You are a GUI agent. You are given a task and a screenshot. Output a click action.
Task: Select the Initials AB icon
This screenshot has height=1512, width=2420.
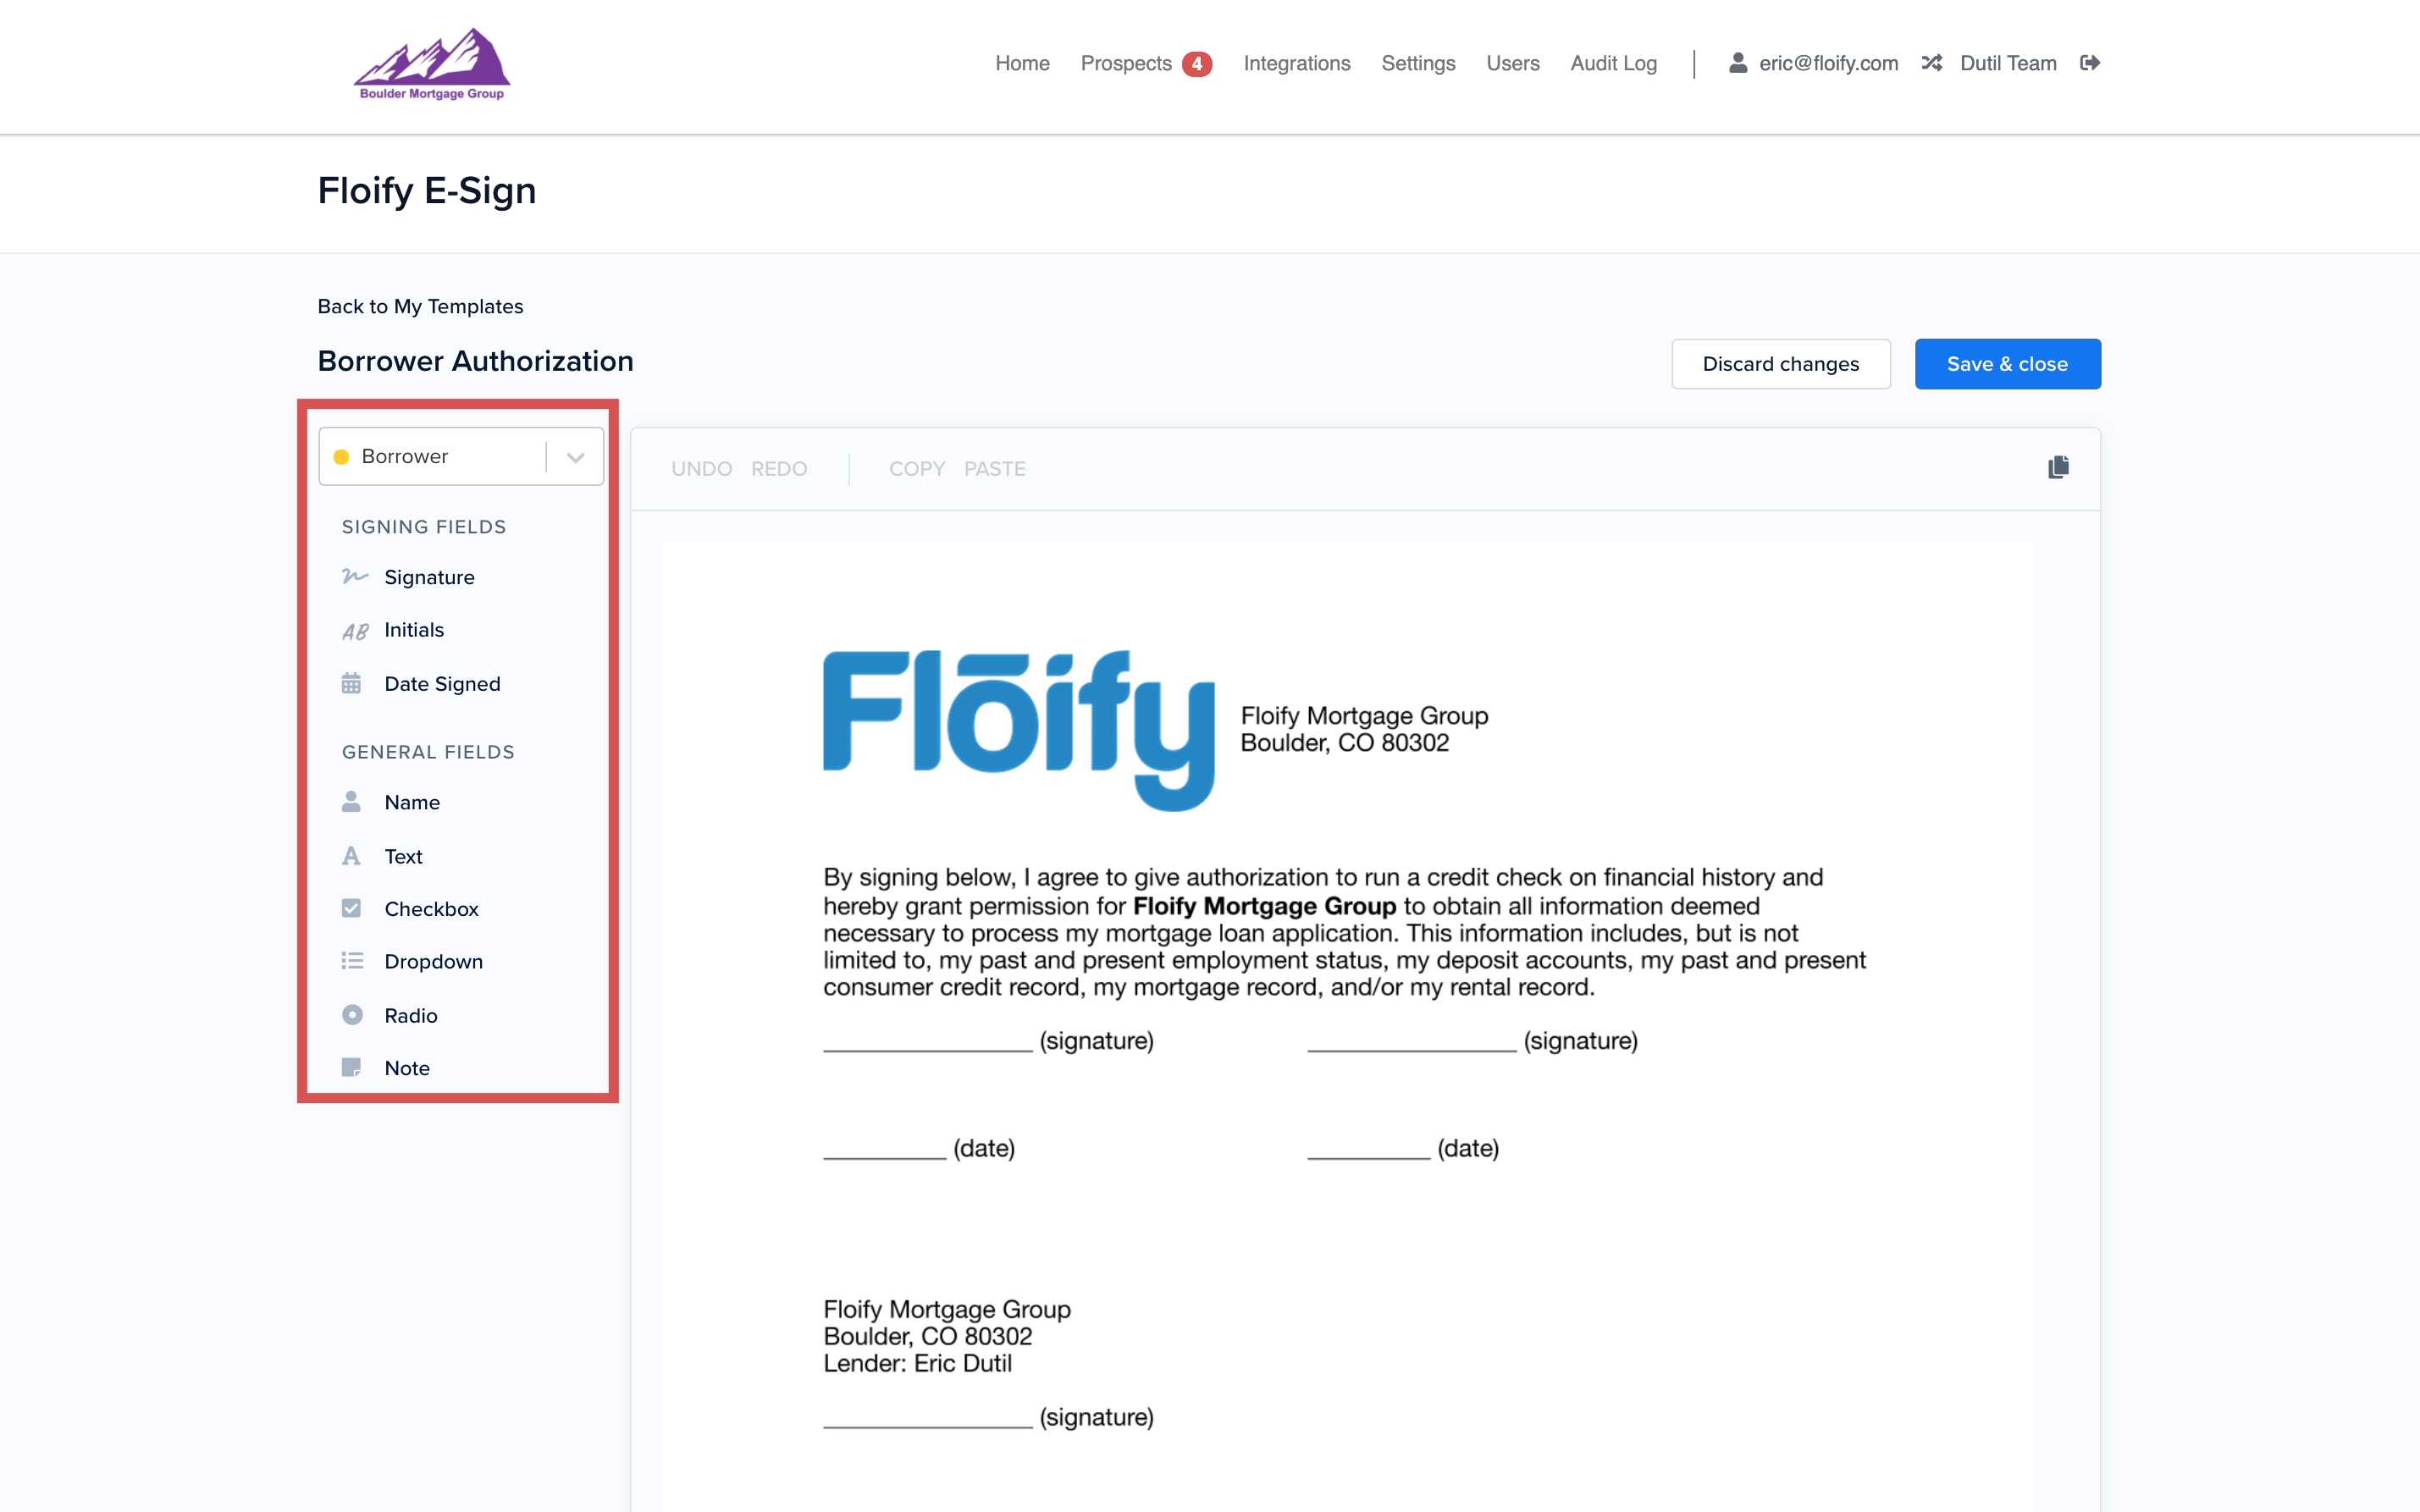click(x=355, y=631)
